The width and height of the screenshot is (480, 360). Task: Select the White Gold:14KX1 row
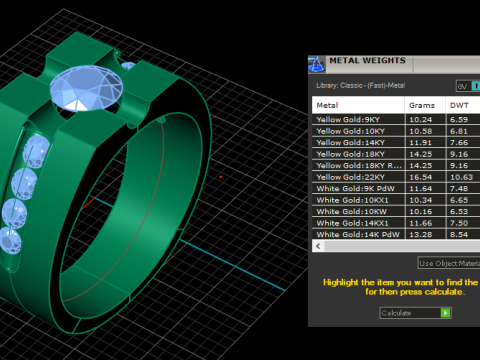point(396,223)
